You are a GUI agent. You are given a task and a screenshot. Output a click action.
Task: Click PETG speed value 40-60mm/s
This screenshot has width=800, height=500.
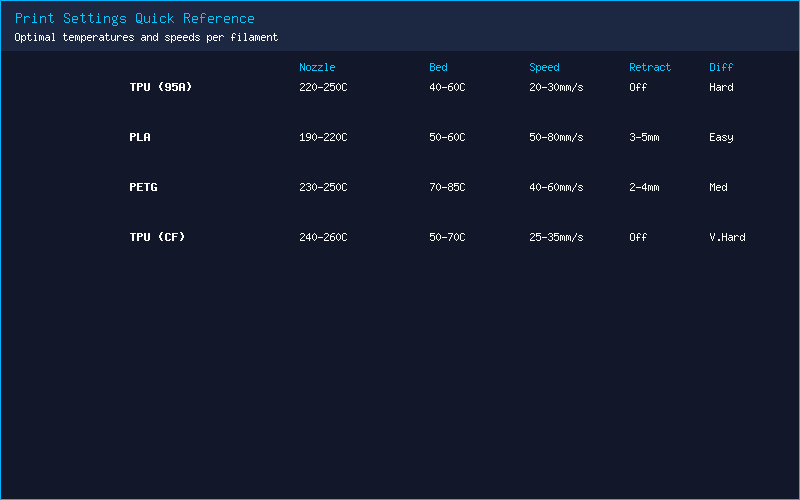click(x=556, y=187)
